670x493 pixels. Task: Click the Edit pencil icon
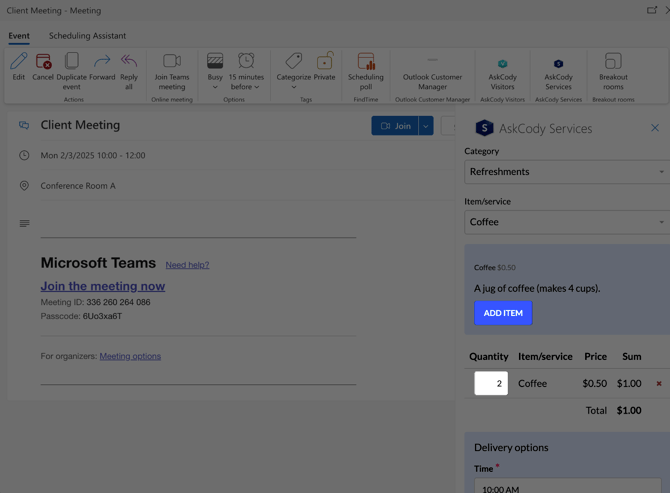[x=18, y=61]
